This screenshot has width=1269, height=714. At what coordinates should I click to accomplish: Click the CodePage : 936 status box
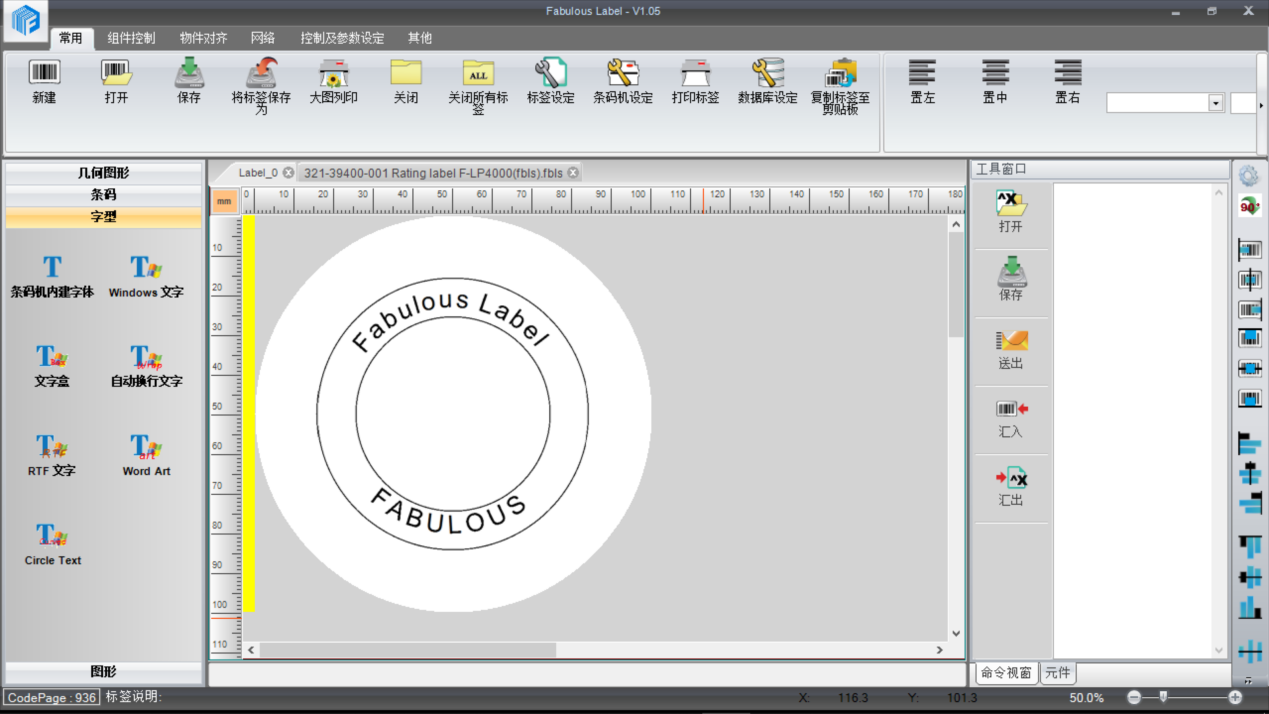coord(52,697)
